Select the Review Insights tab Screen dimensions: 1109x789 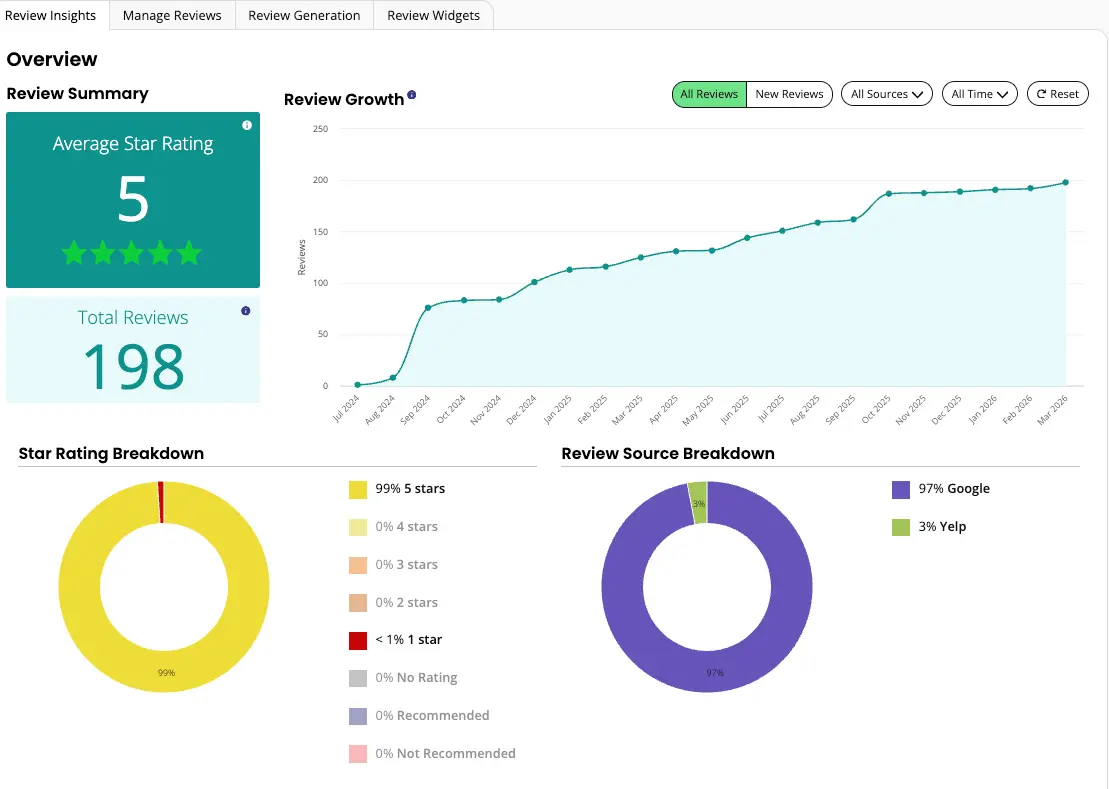(x=51, y=15)
